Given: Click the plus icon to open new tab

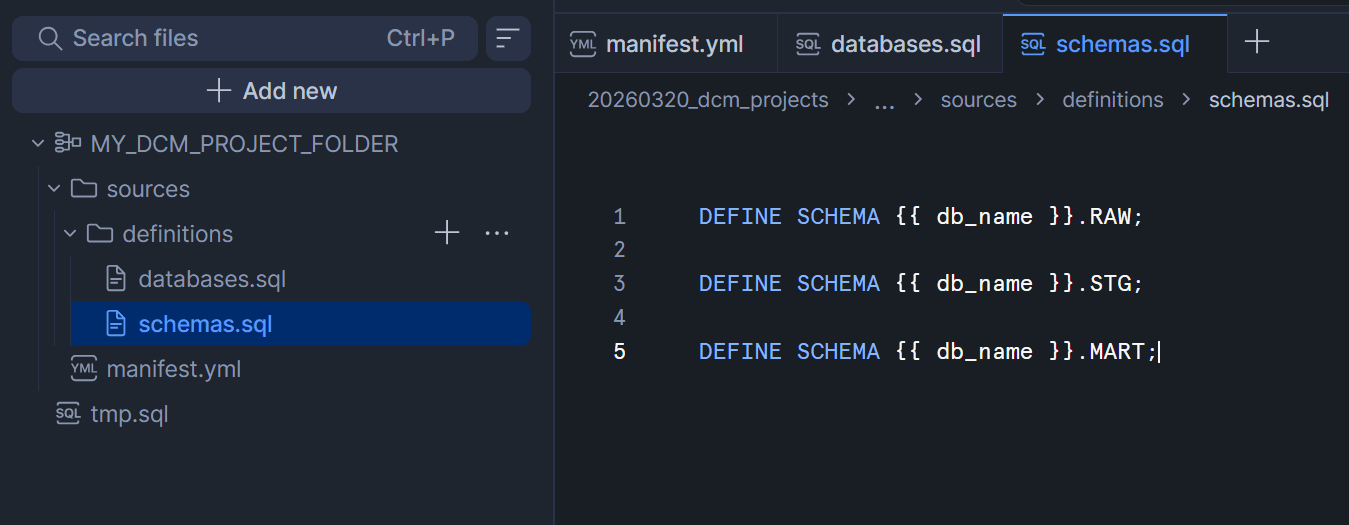Looking at the screenshot, I should point(1256,41).
